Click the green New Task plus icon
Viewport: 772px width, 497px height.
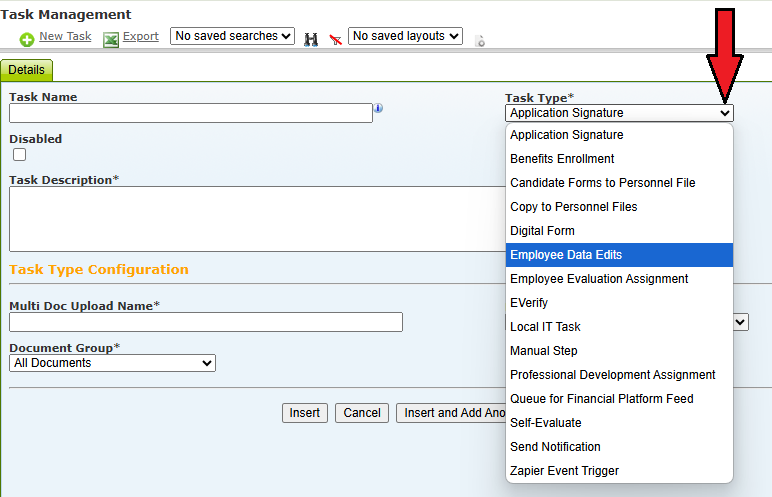click(27, 39)
